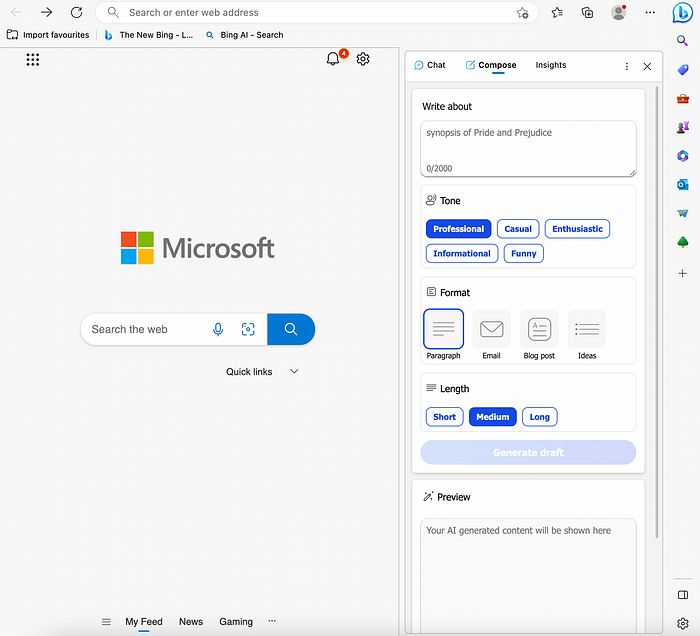Open The New Bing bookmark

[x=149, y=35]
